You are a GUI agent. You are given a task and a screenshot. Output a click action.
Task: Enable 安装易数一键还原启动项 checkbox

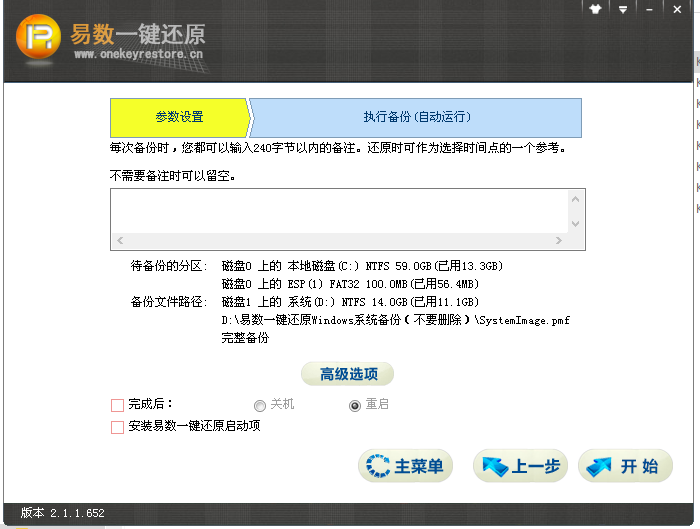click(117, 427)
